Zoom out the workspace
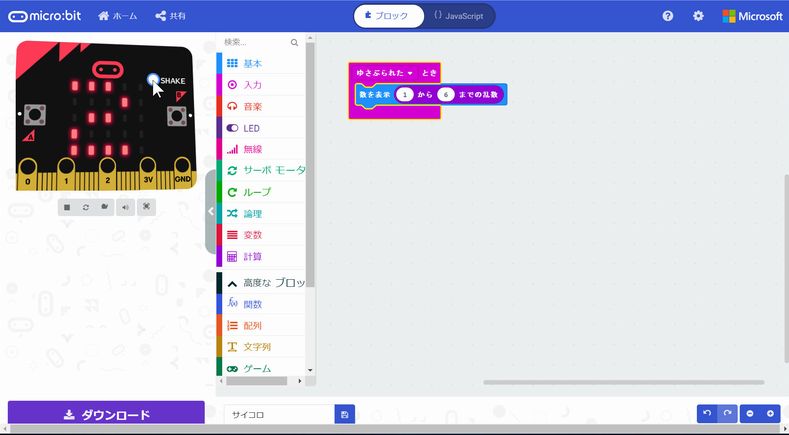The height and width of the screenshot is (435, 789). pos(750,414)
